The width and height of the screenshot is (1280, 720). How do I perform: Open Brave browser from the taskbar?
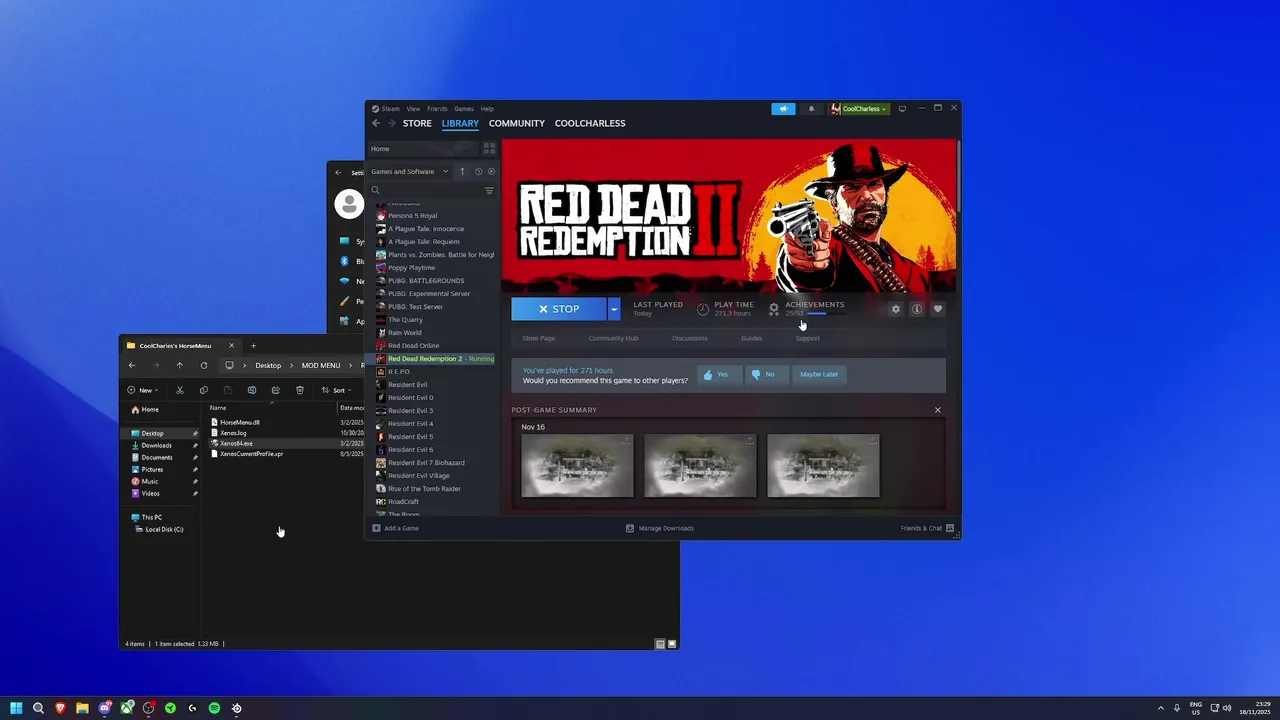point(60,708)
